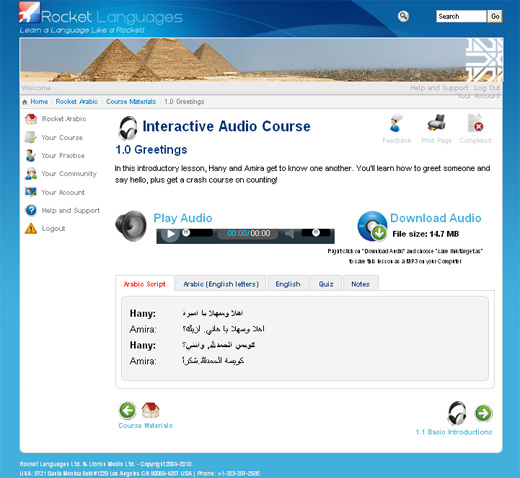This screenshot has width=520, height=478.
Task: Click the Search text field
Action: 461,16
